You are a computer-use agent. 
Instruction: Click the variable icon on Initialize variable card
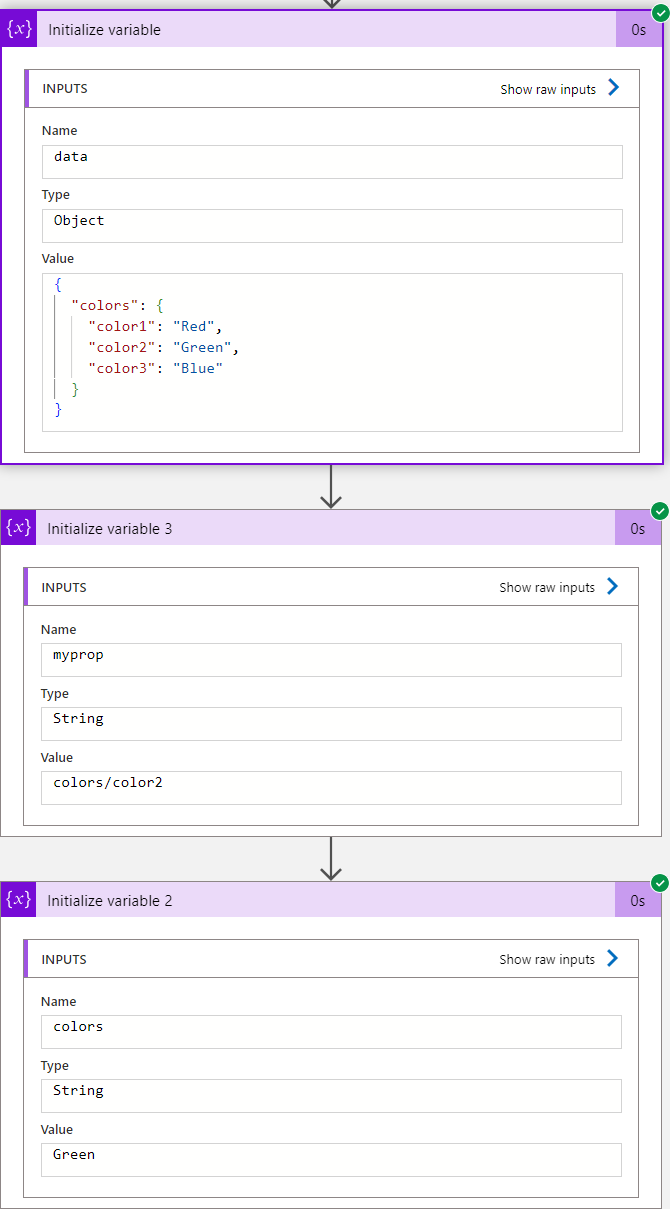(x=19, y=30)
